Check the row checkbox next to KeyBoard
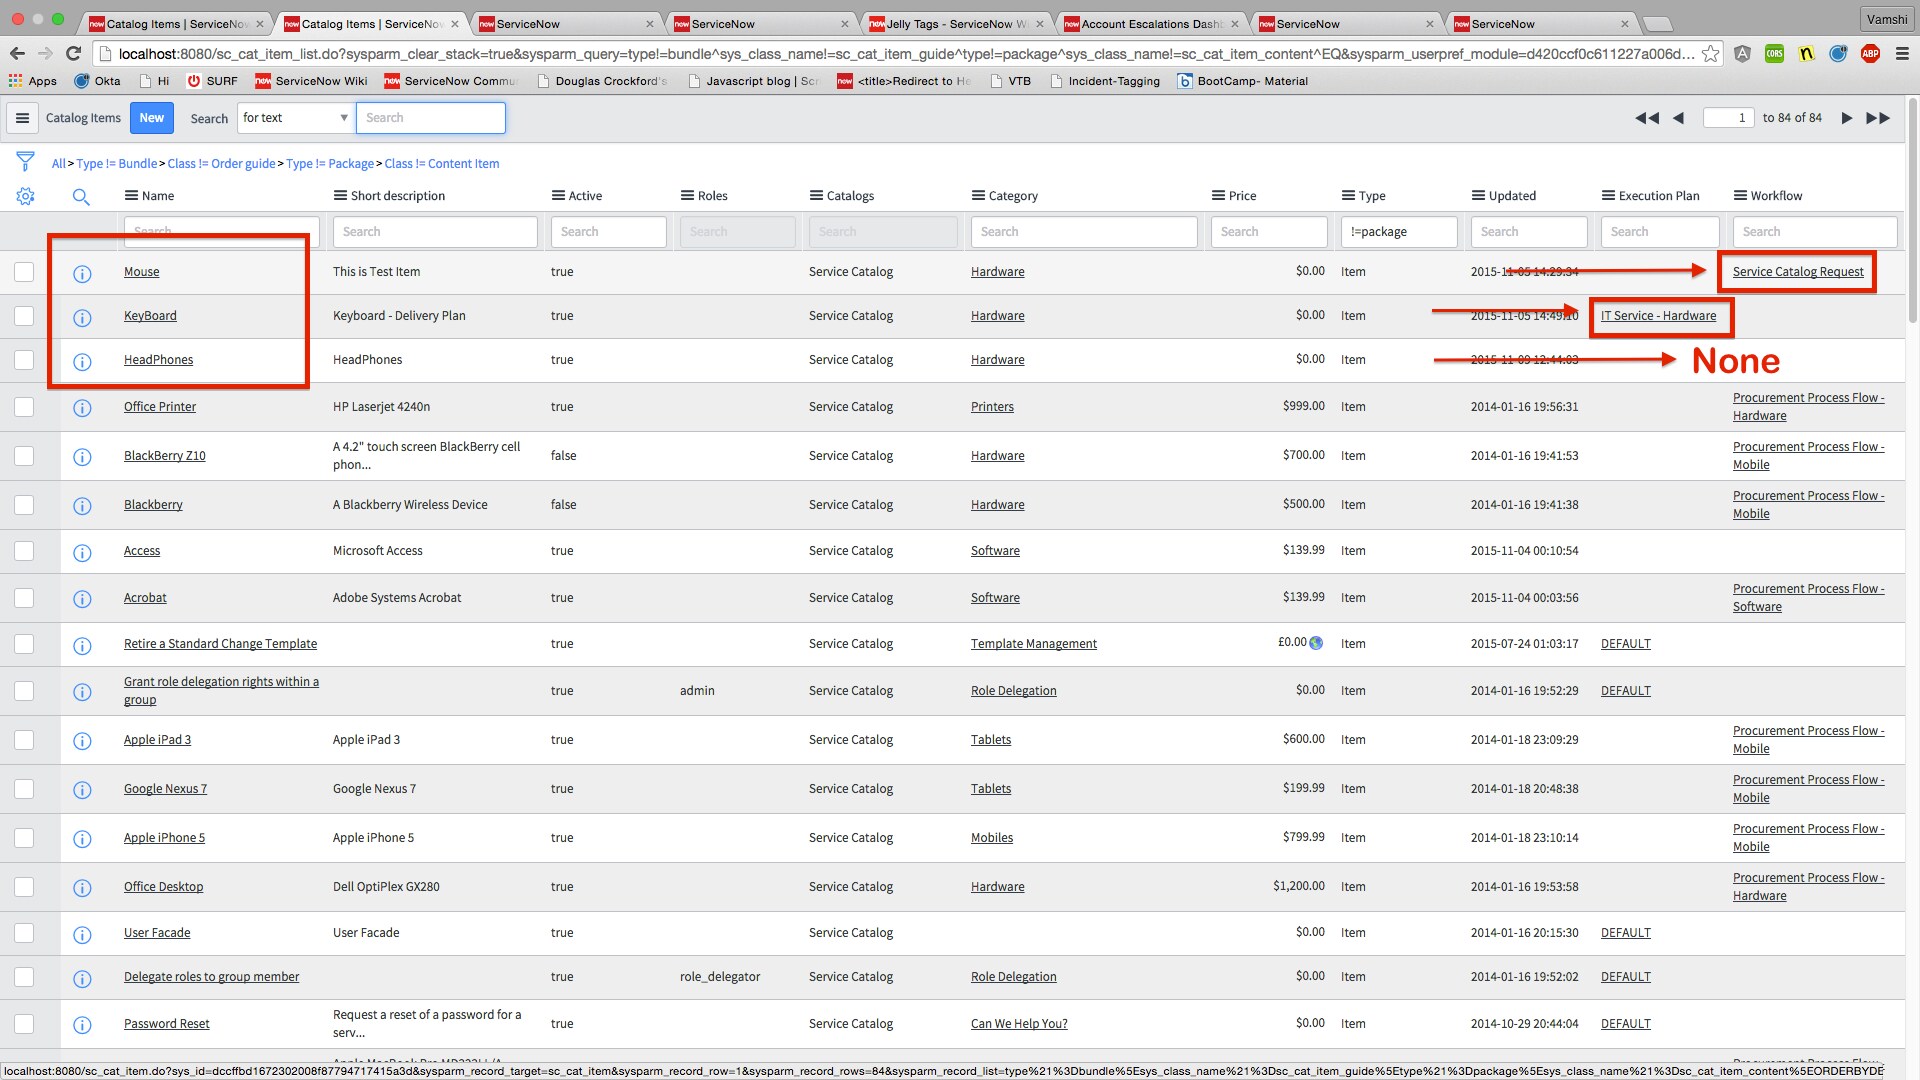The image size is (1920, 1080). click(x=23, y=315)
